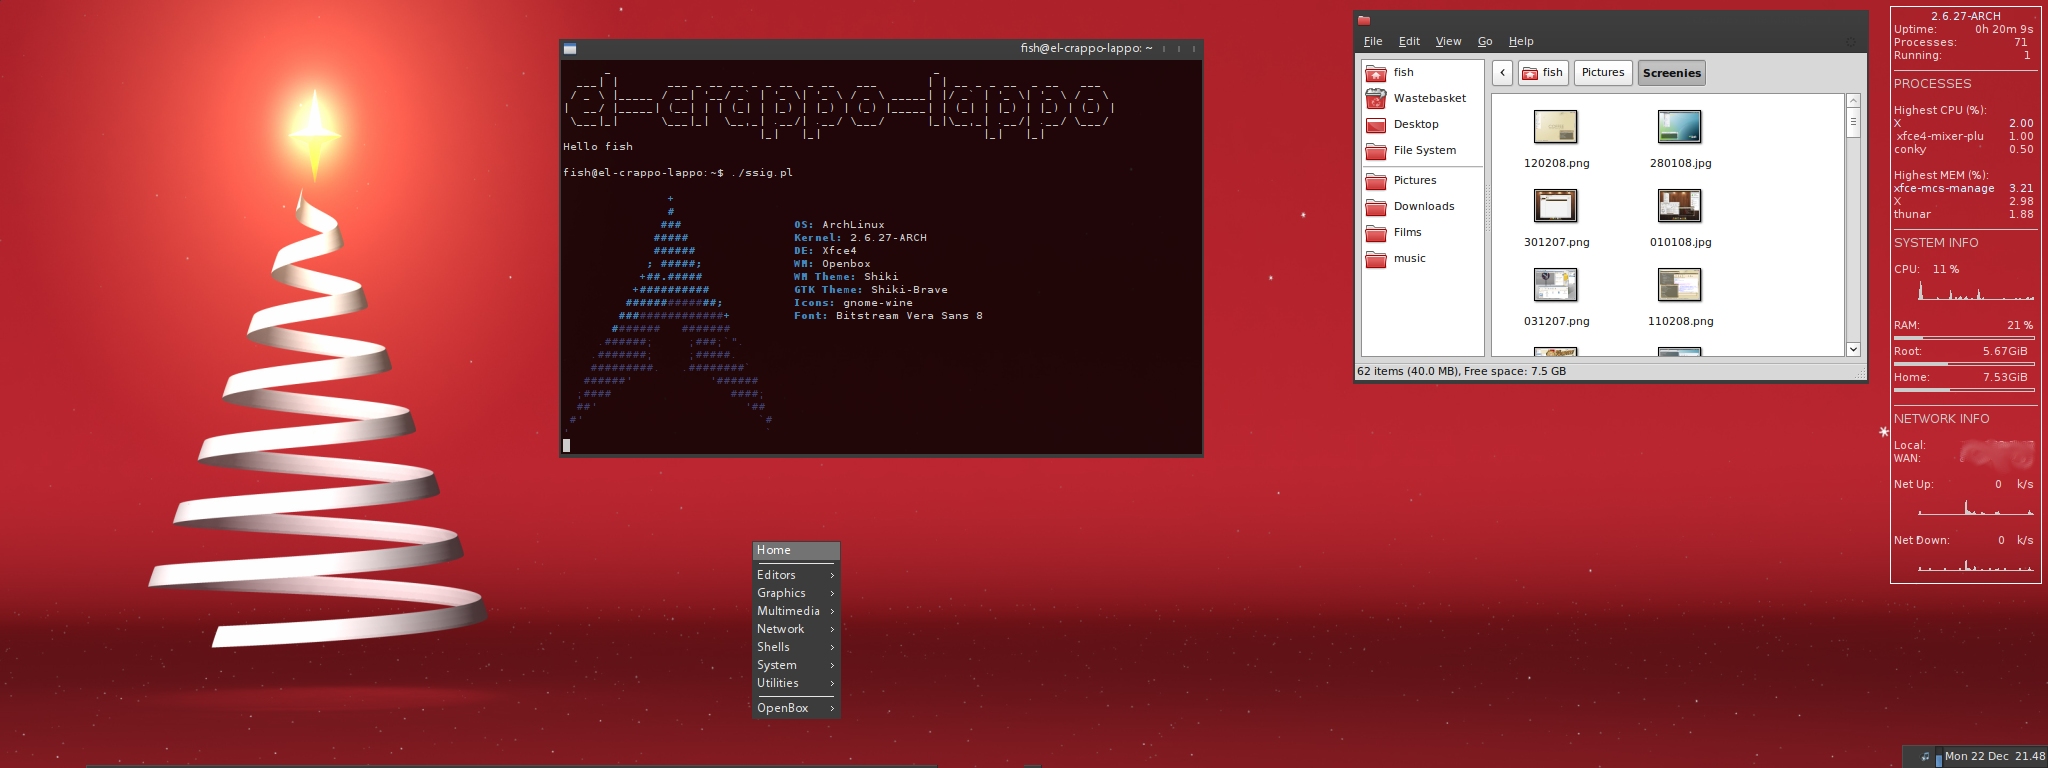Open the Films bookmark folder
The image size is (2048, 768).
click(1407, 232)
